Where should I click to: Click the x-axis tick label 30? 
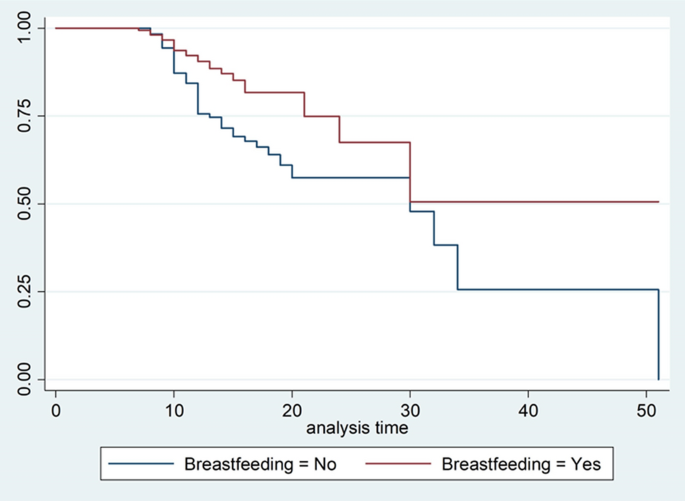[410, 409]
